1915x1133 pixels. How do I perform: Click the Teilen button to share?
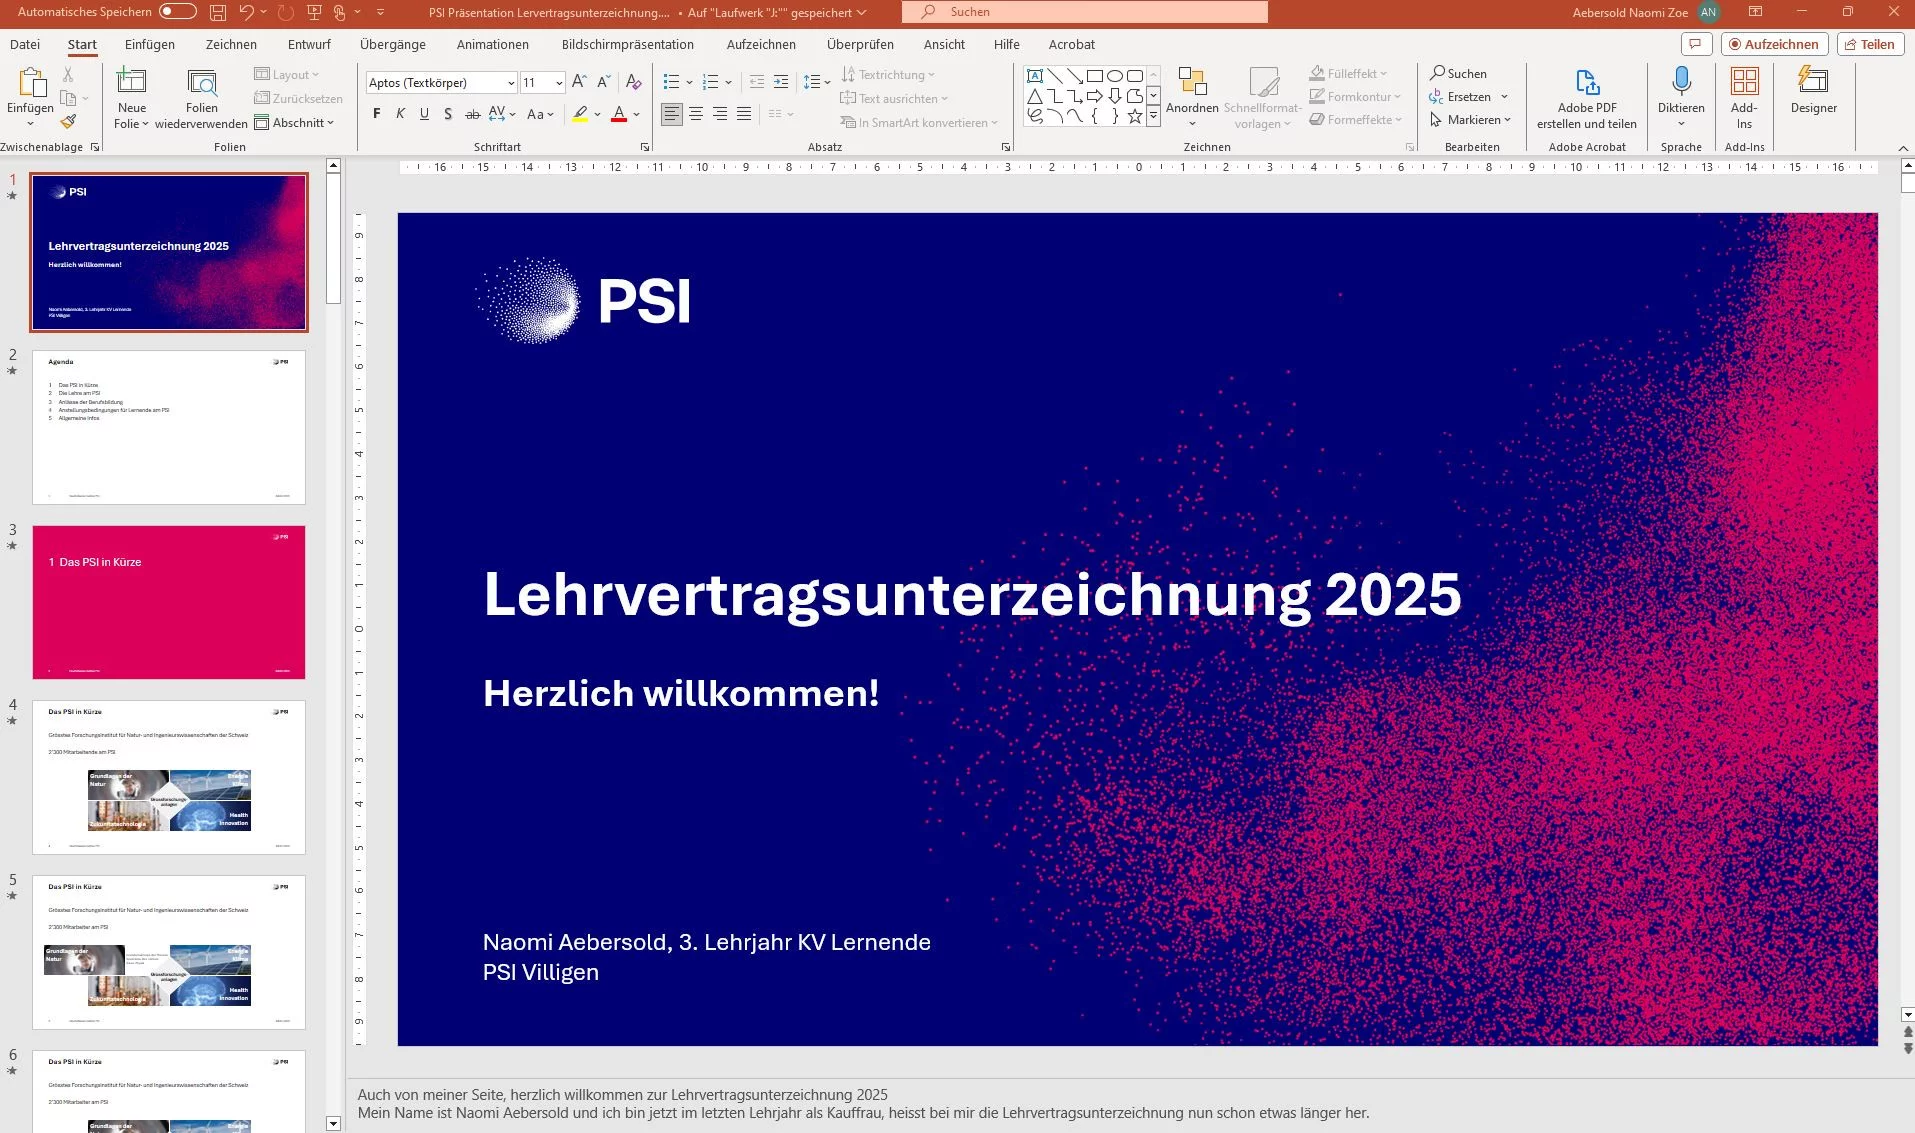(1869, 44)
